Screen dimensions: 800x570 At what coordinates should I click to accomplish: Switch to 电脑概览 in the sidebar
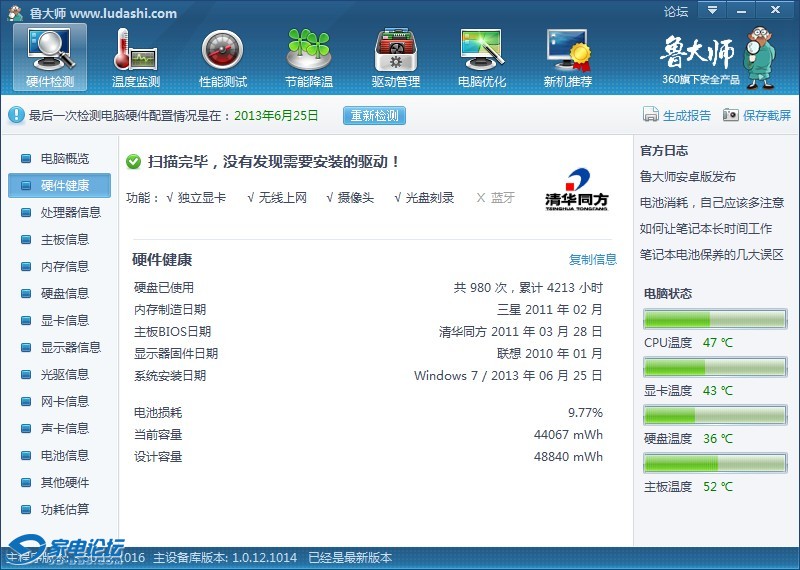coord(64,158)
